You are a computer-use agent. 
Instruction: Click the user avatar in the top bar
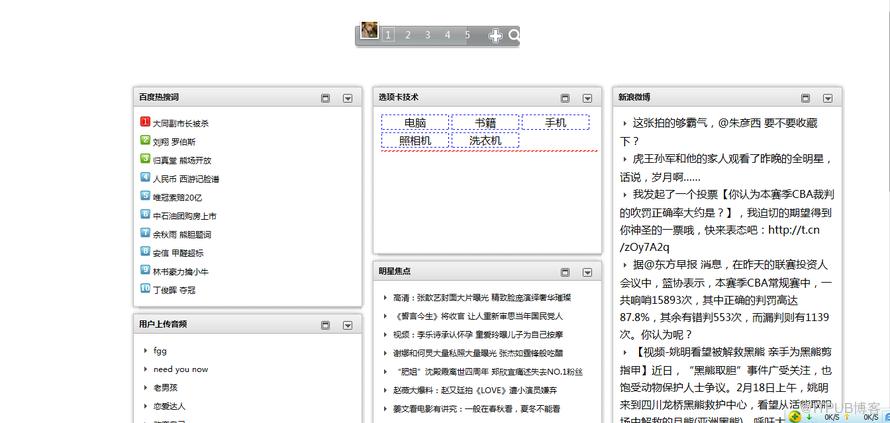[x=370, y=31]
